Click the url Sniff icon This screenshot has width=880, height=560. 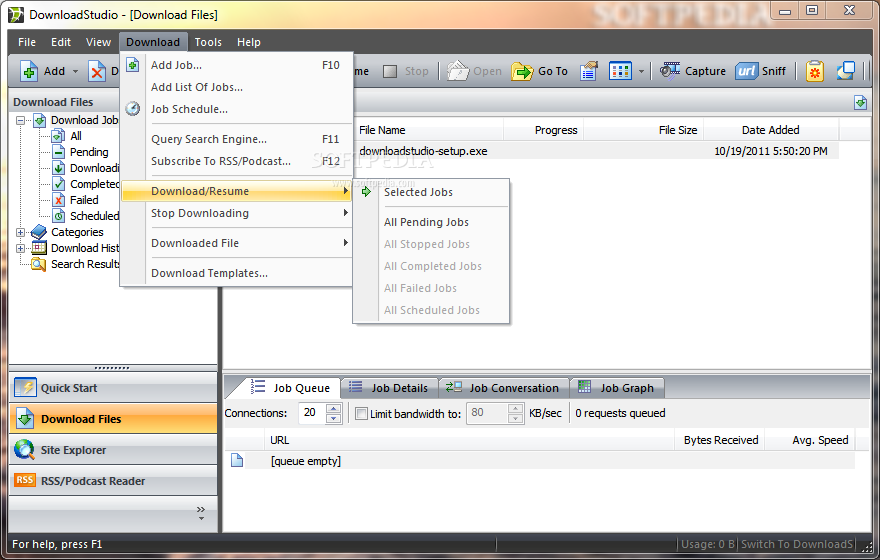pyautogui.click(x=746, y=71)
